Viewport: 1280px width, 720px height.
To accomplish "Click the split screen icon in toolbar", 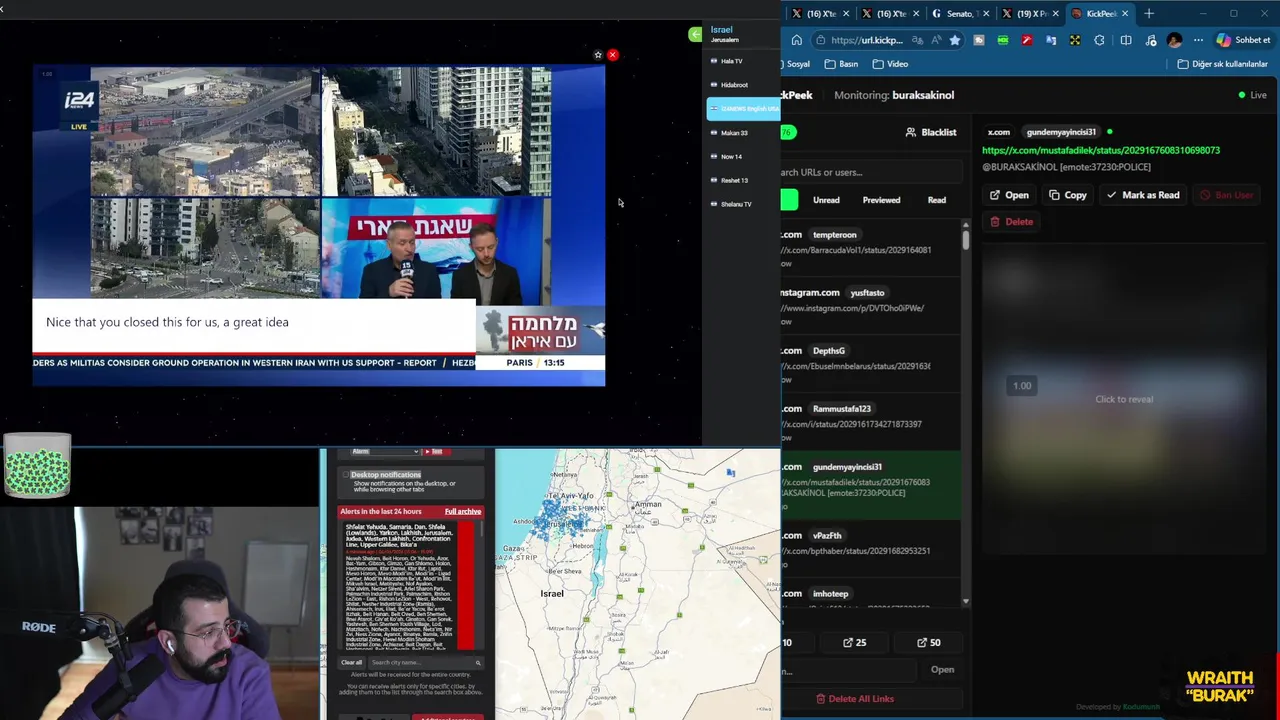I will pyautogui.click(x=1126, y=40).
